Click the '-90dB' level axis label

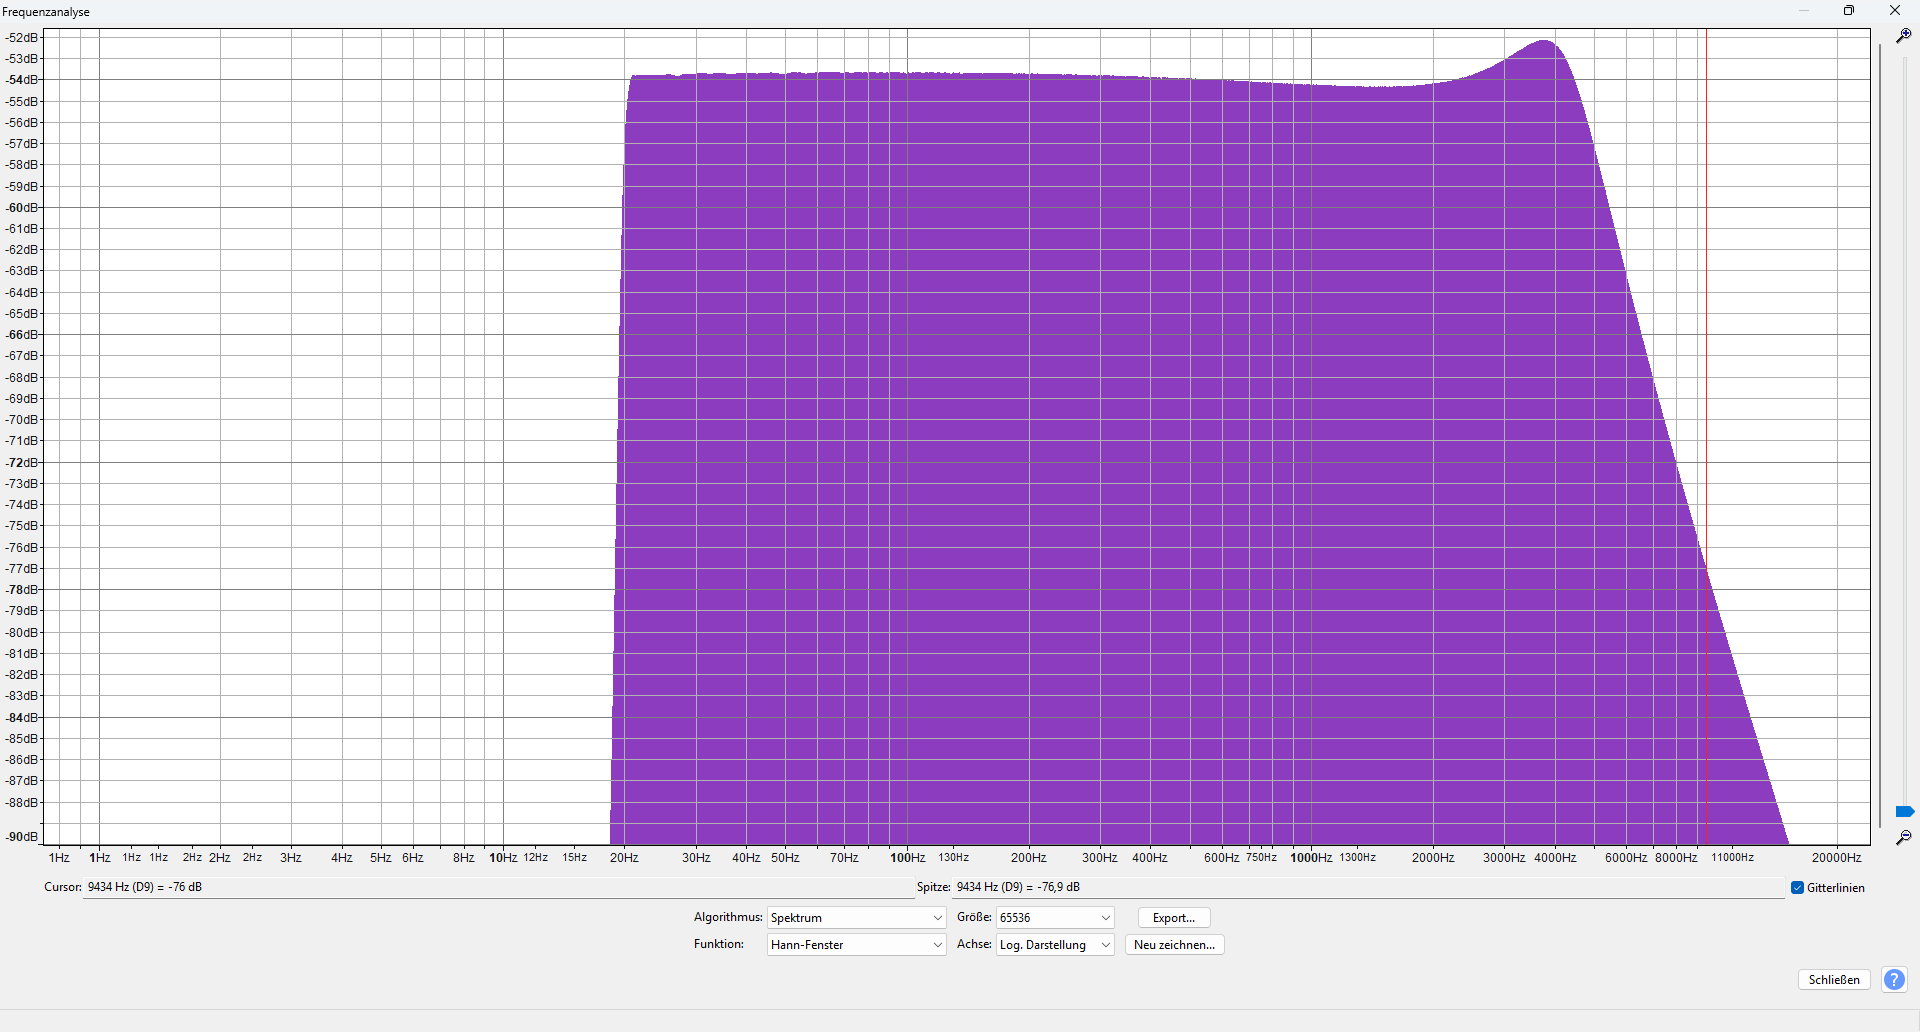(22, 837)
